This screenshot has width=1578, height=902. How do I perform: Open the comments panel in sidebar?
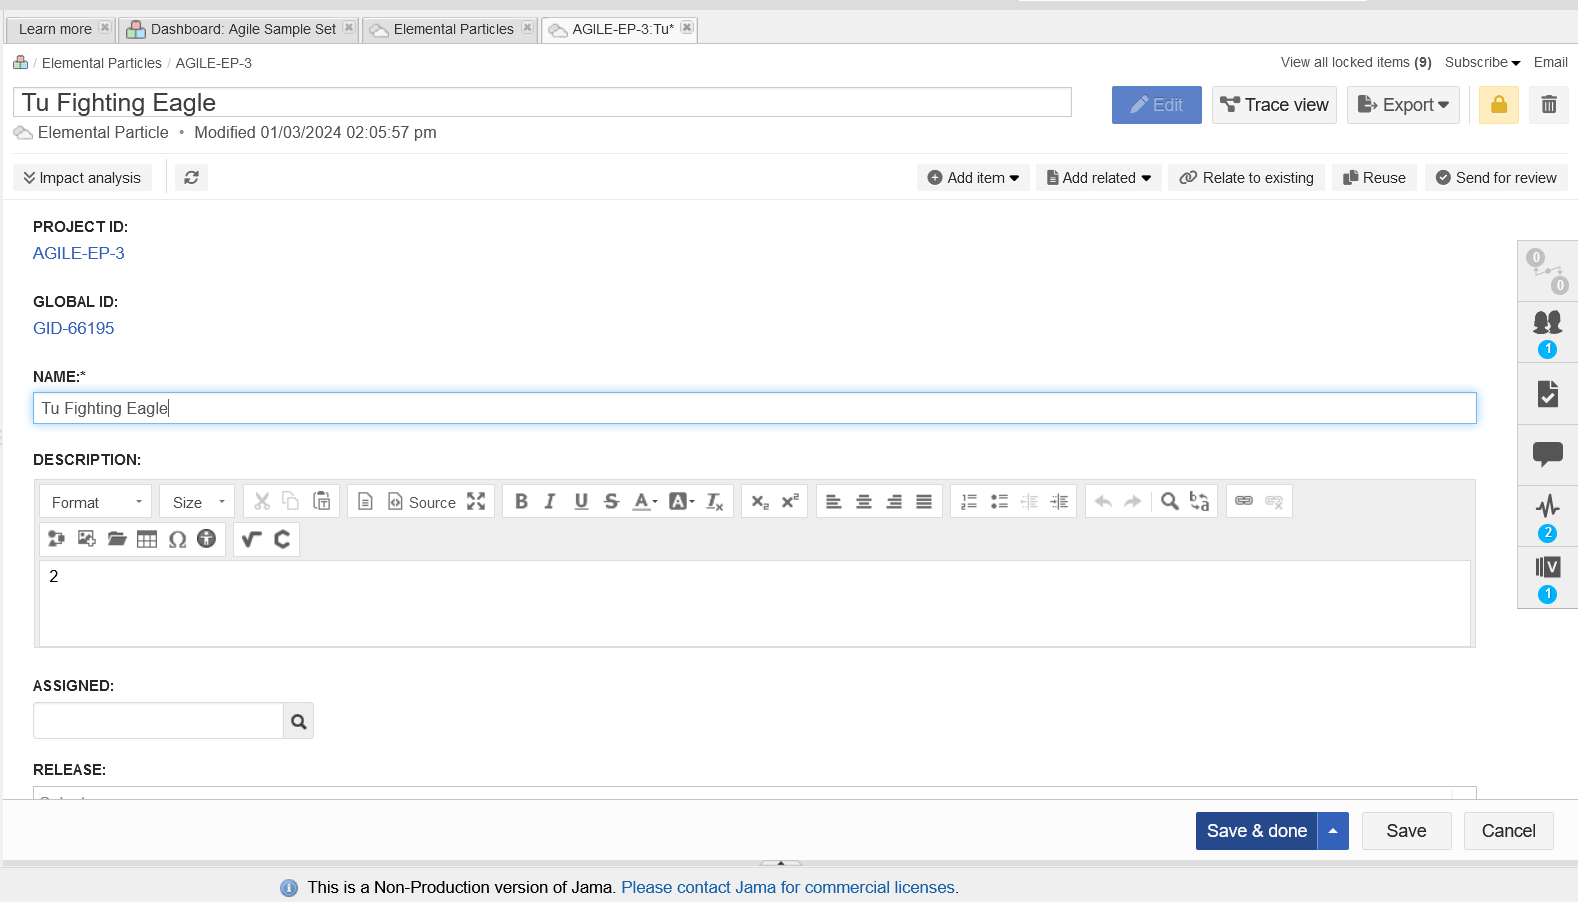point(1547,455)
